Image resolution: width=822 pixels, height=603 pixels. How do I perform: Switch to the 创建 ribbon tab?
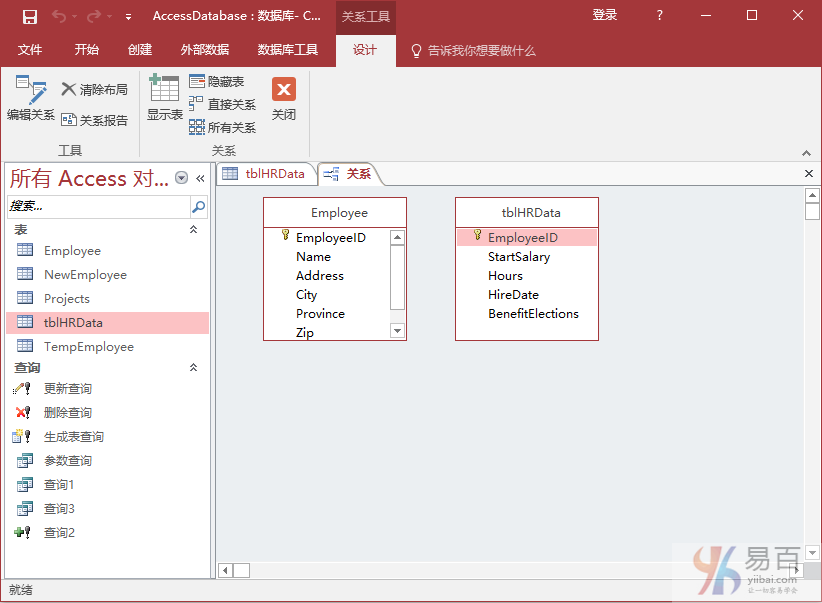[140, 50]
